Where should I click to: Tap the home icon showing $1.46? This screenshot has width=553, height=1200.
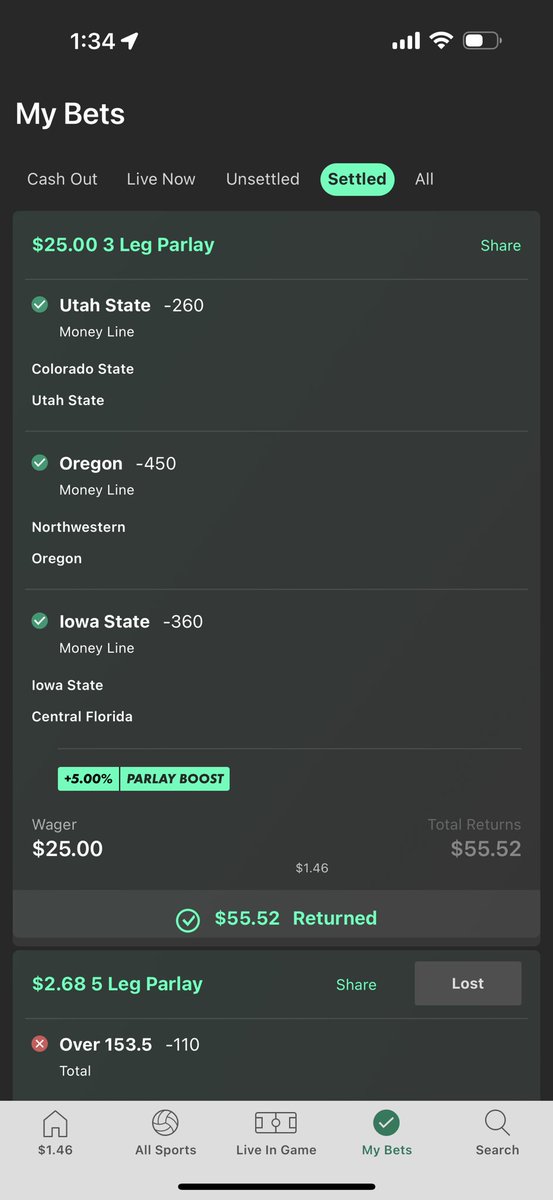[55, 1123]
